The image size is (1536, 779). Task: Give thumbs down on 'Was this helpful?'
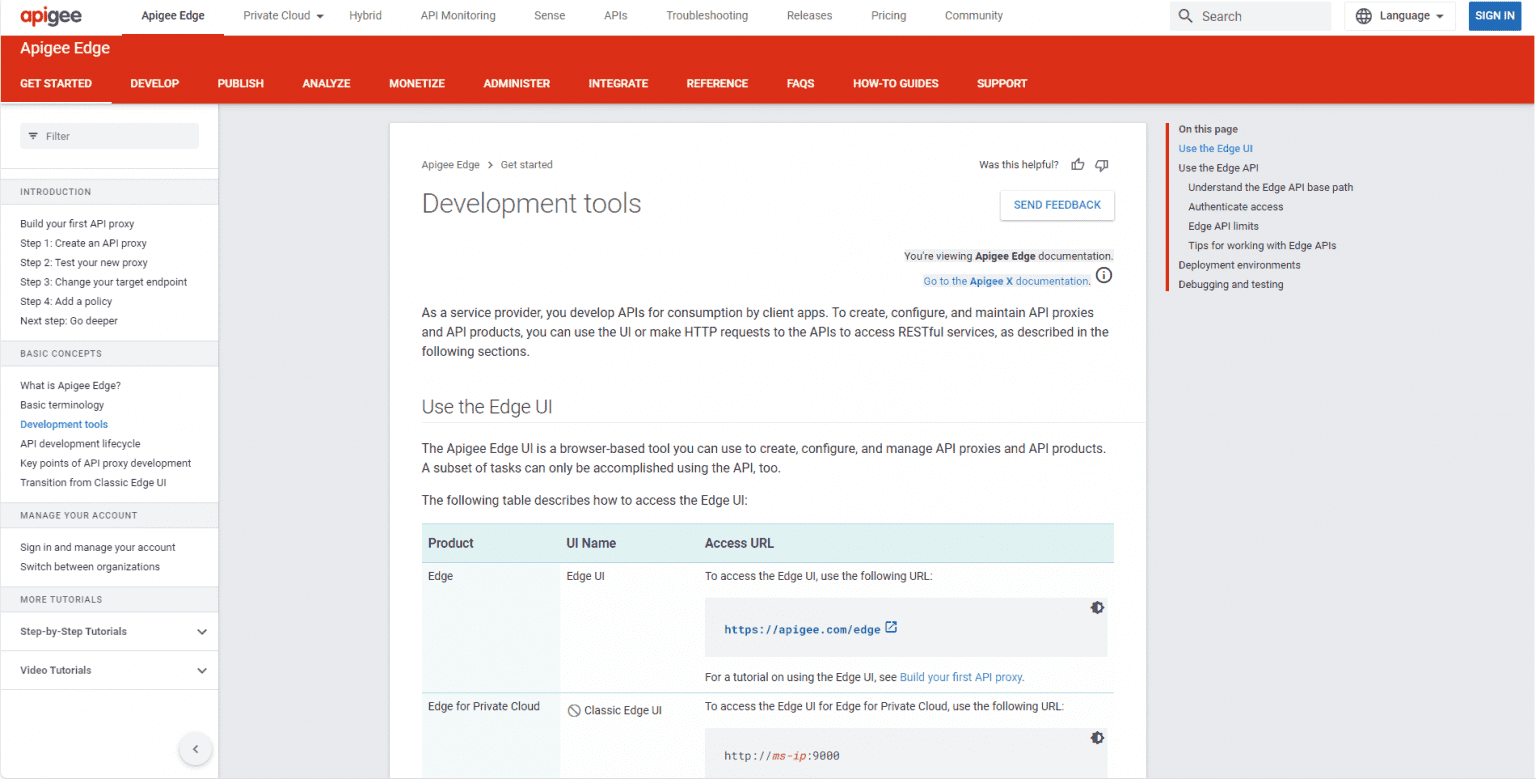1101,164
